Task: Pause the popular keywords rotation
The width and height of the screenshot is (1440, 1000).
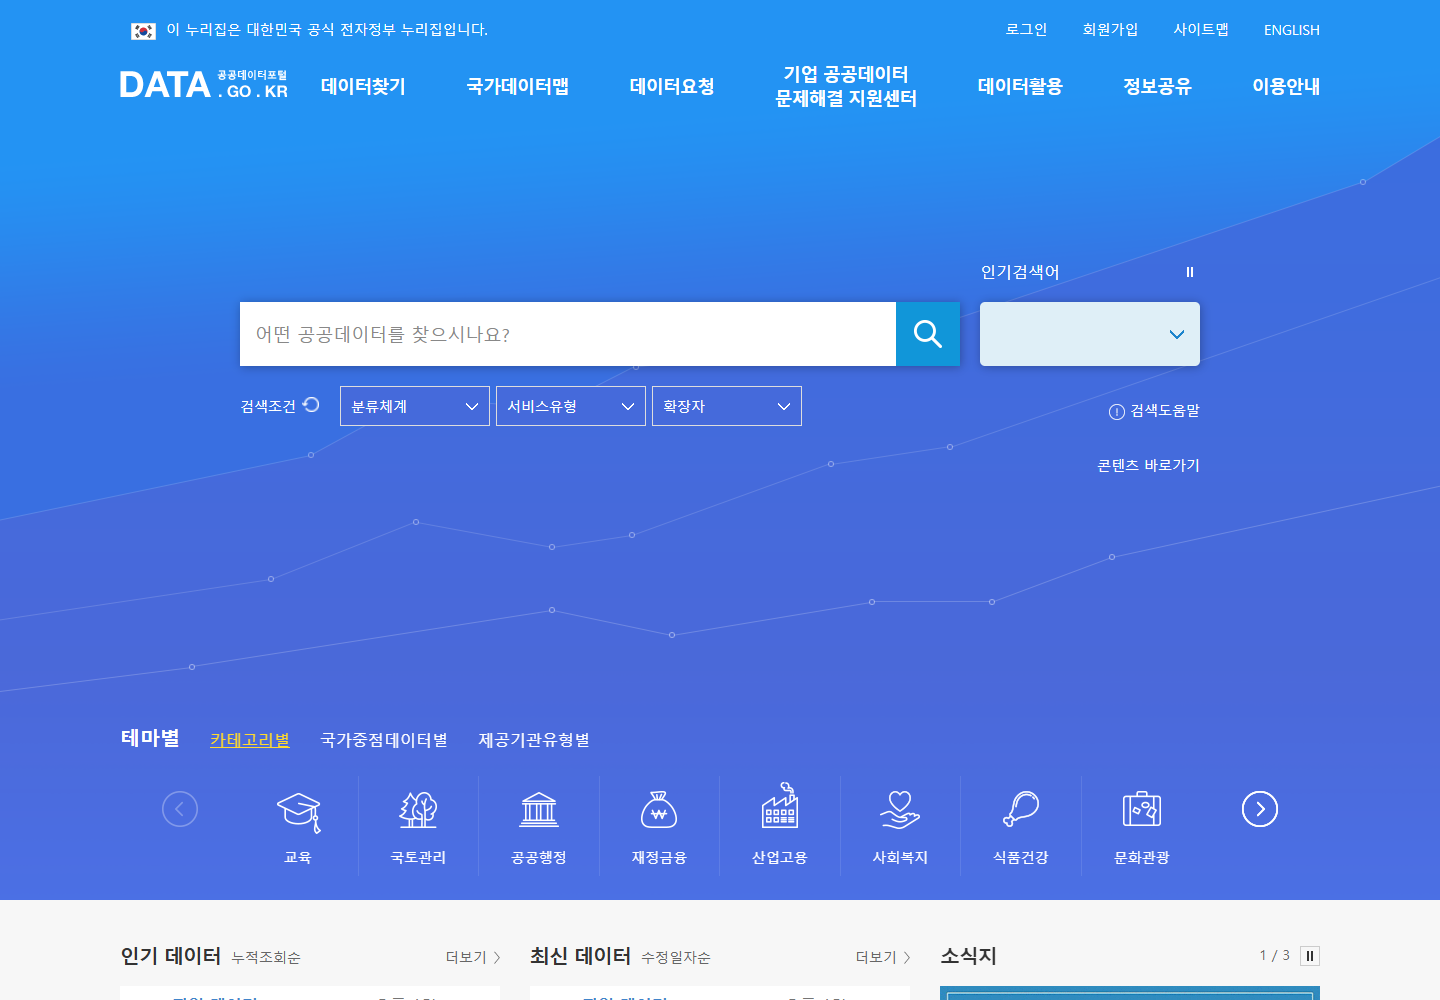Action: [x=1190, y=272]
